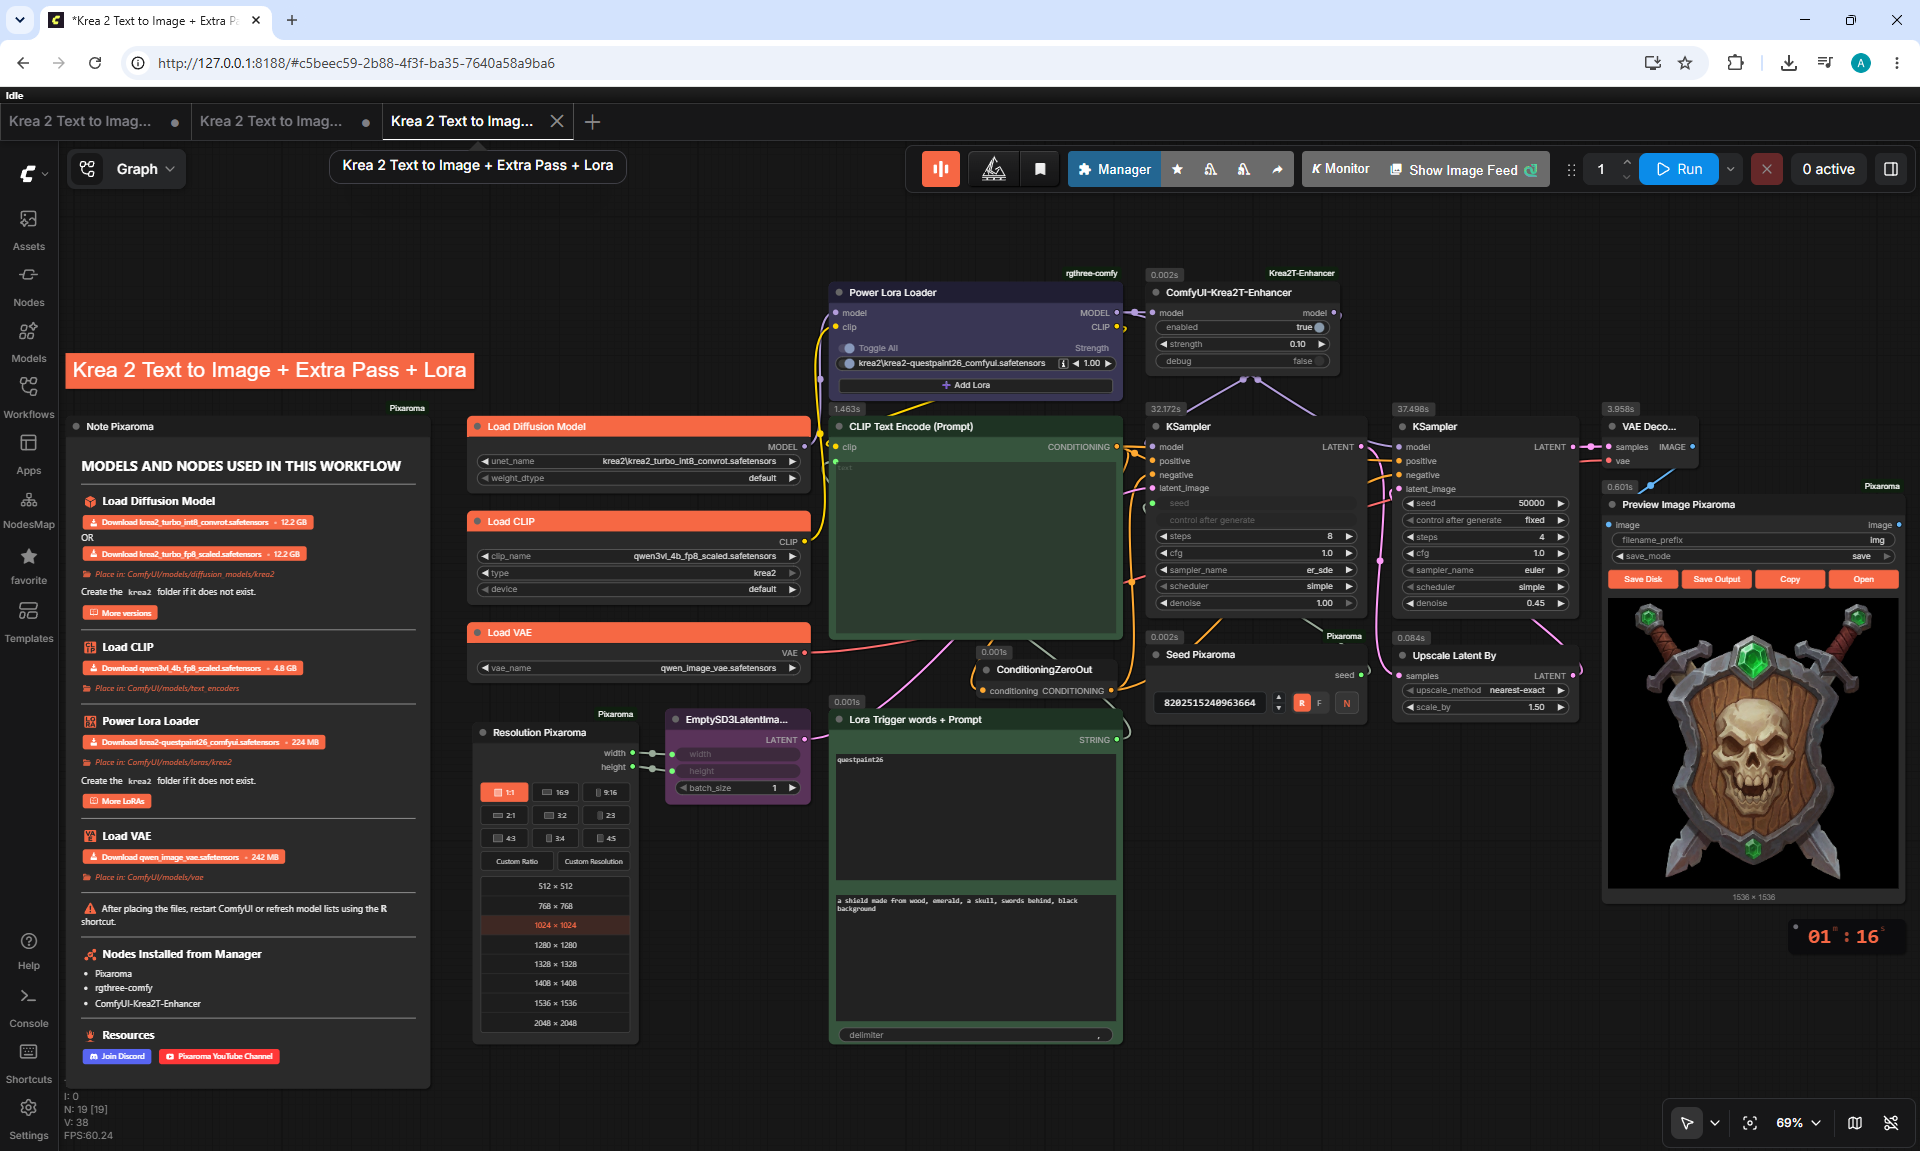Select the R seed mode in Seed Pixaroma
The image size is (1920, 1151).
coord(1302,703)
